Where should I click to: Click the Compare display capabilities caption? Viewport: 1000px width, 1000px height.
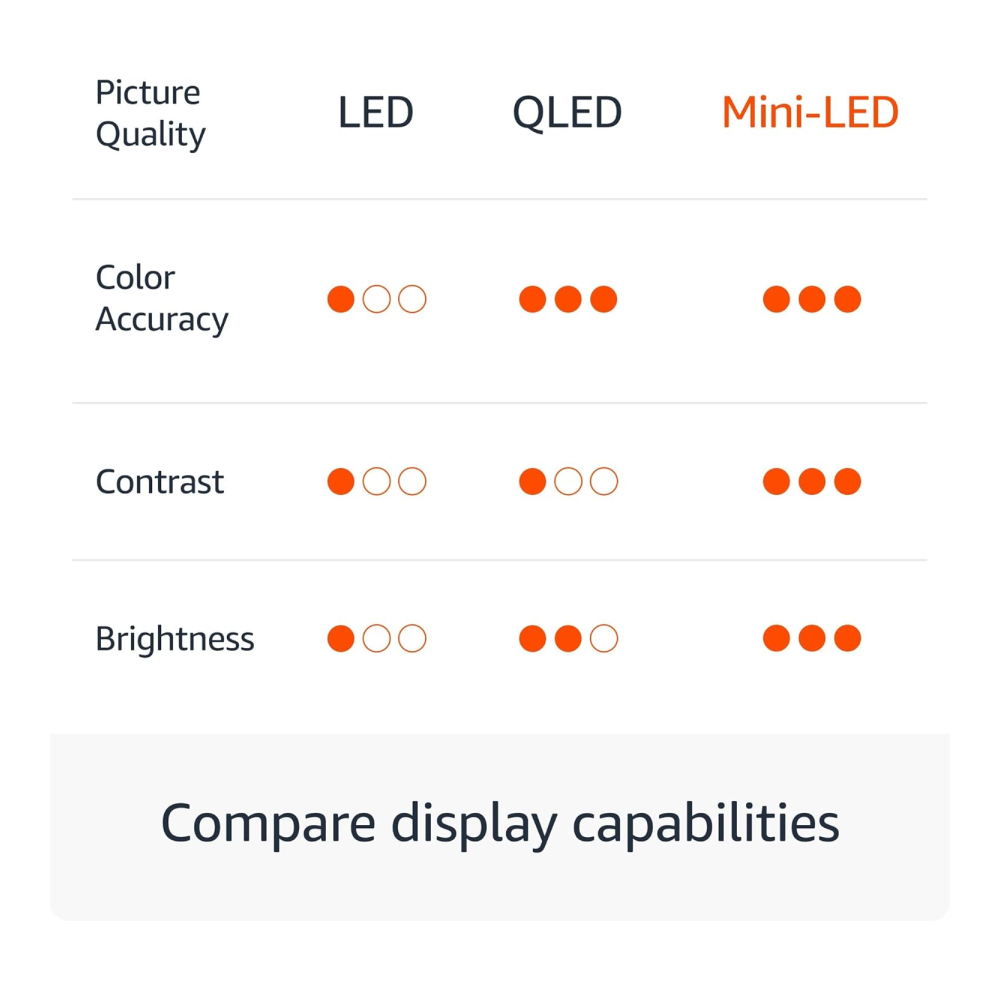pyautogui.click(x=500, y=824)
